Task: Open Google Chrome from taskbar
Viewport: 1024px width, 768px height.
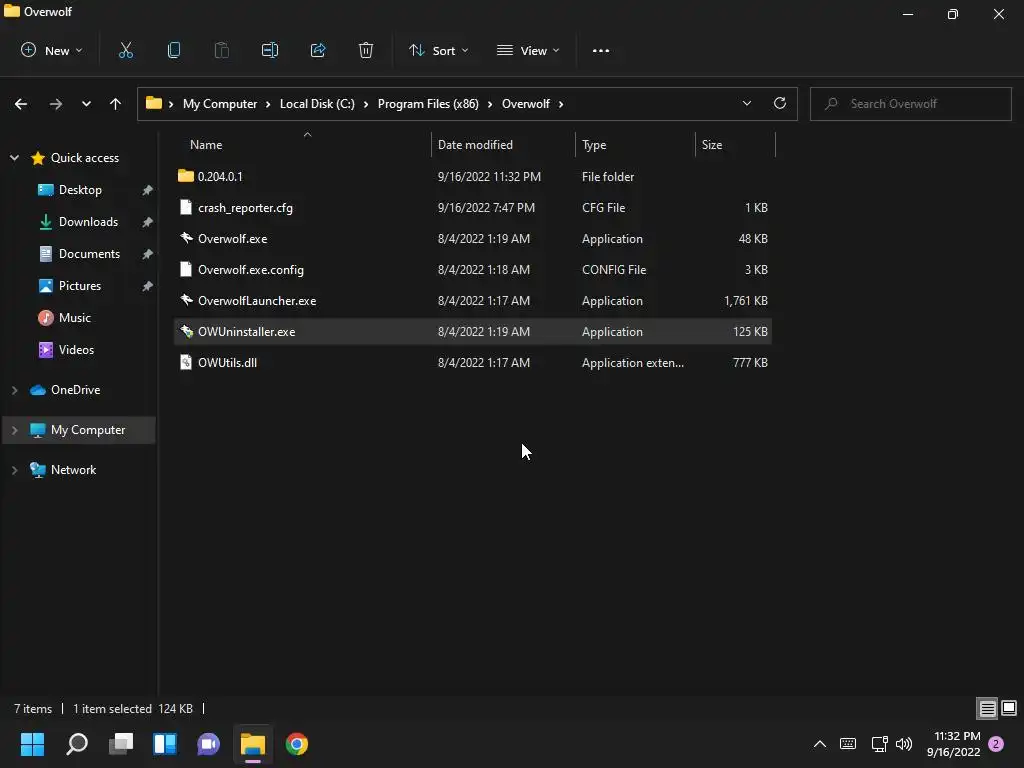Action: 296,744
